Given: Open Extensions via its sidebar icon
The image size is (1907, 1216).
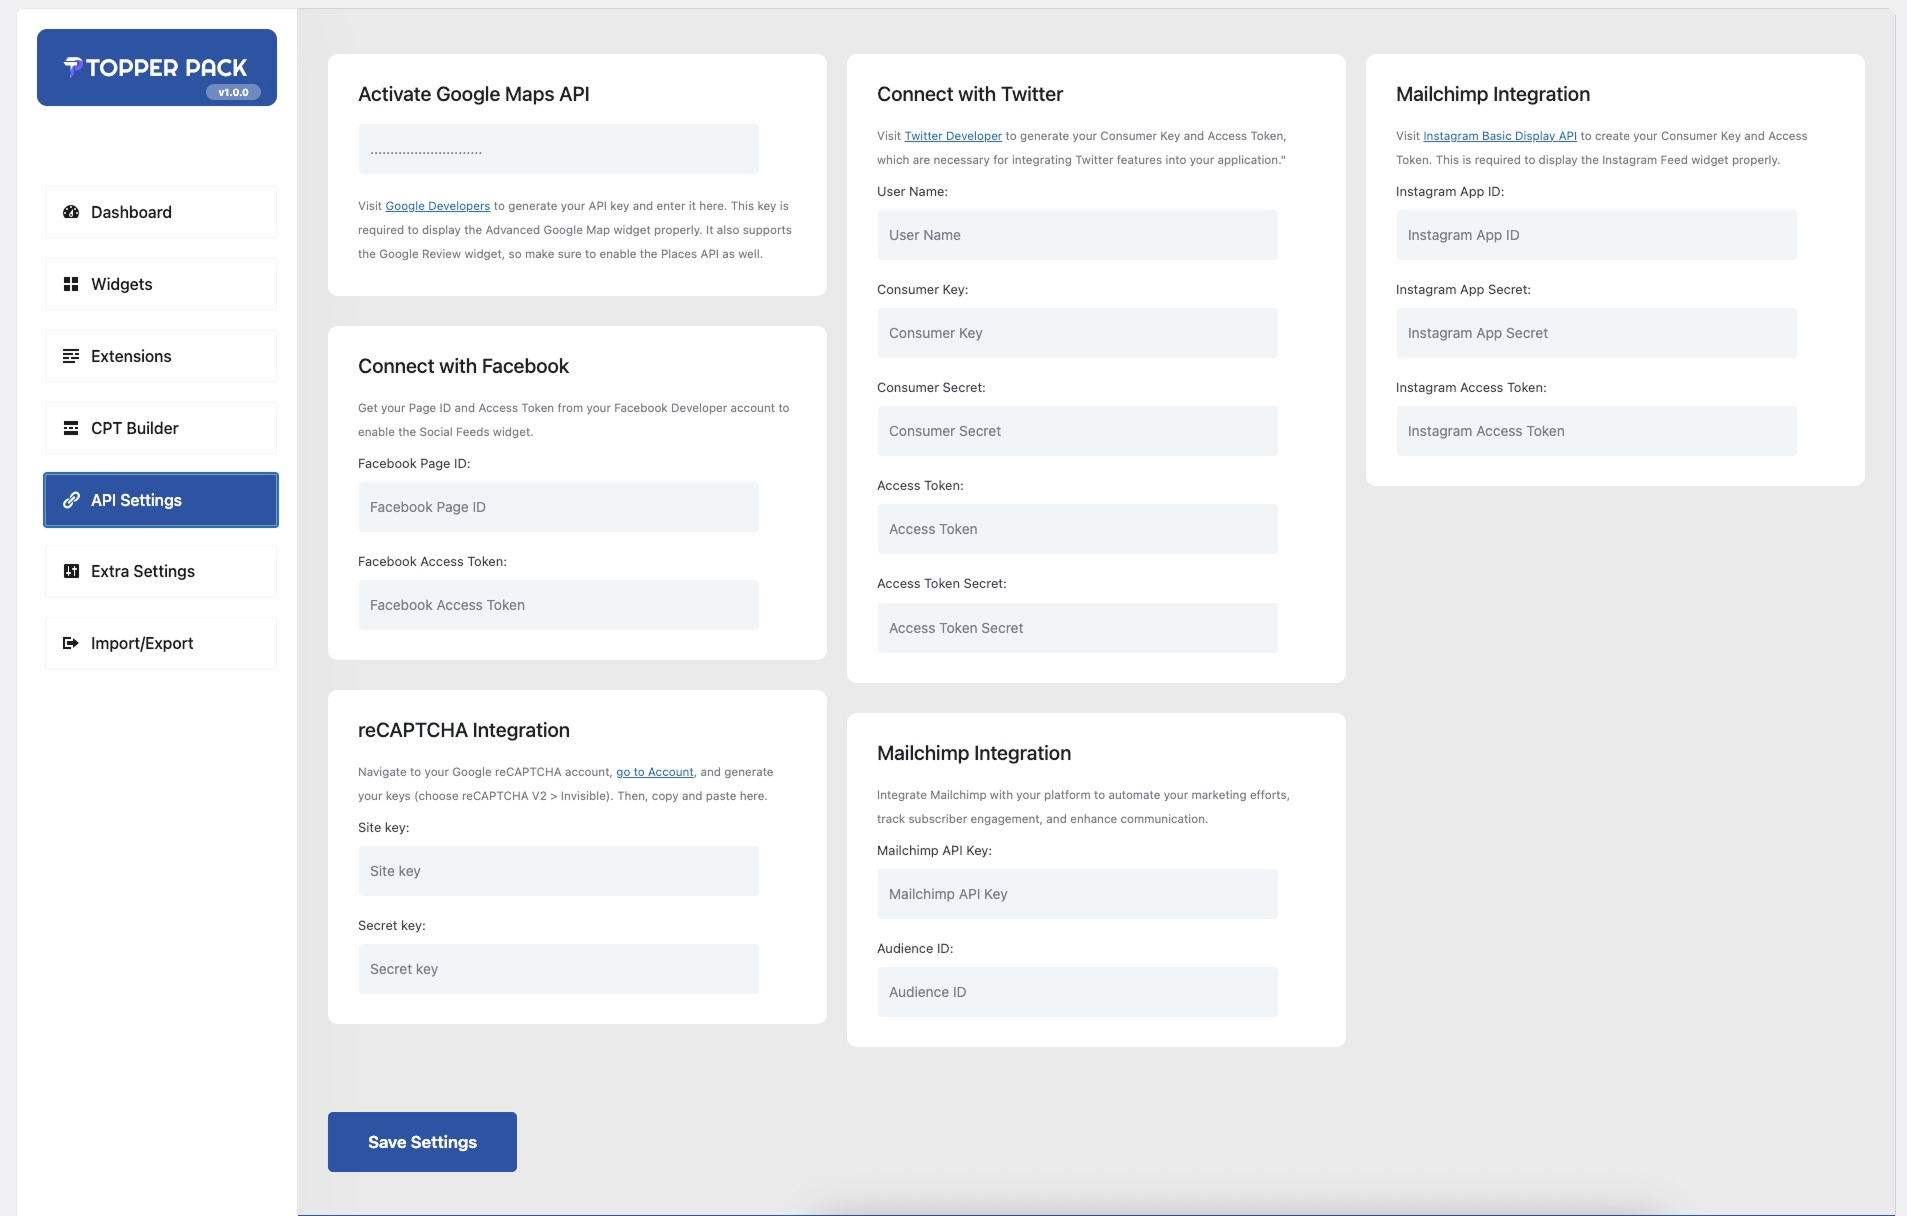Looking at the screenshot, I should tap(70, 356).
